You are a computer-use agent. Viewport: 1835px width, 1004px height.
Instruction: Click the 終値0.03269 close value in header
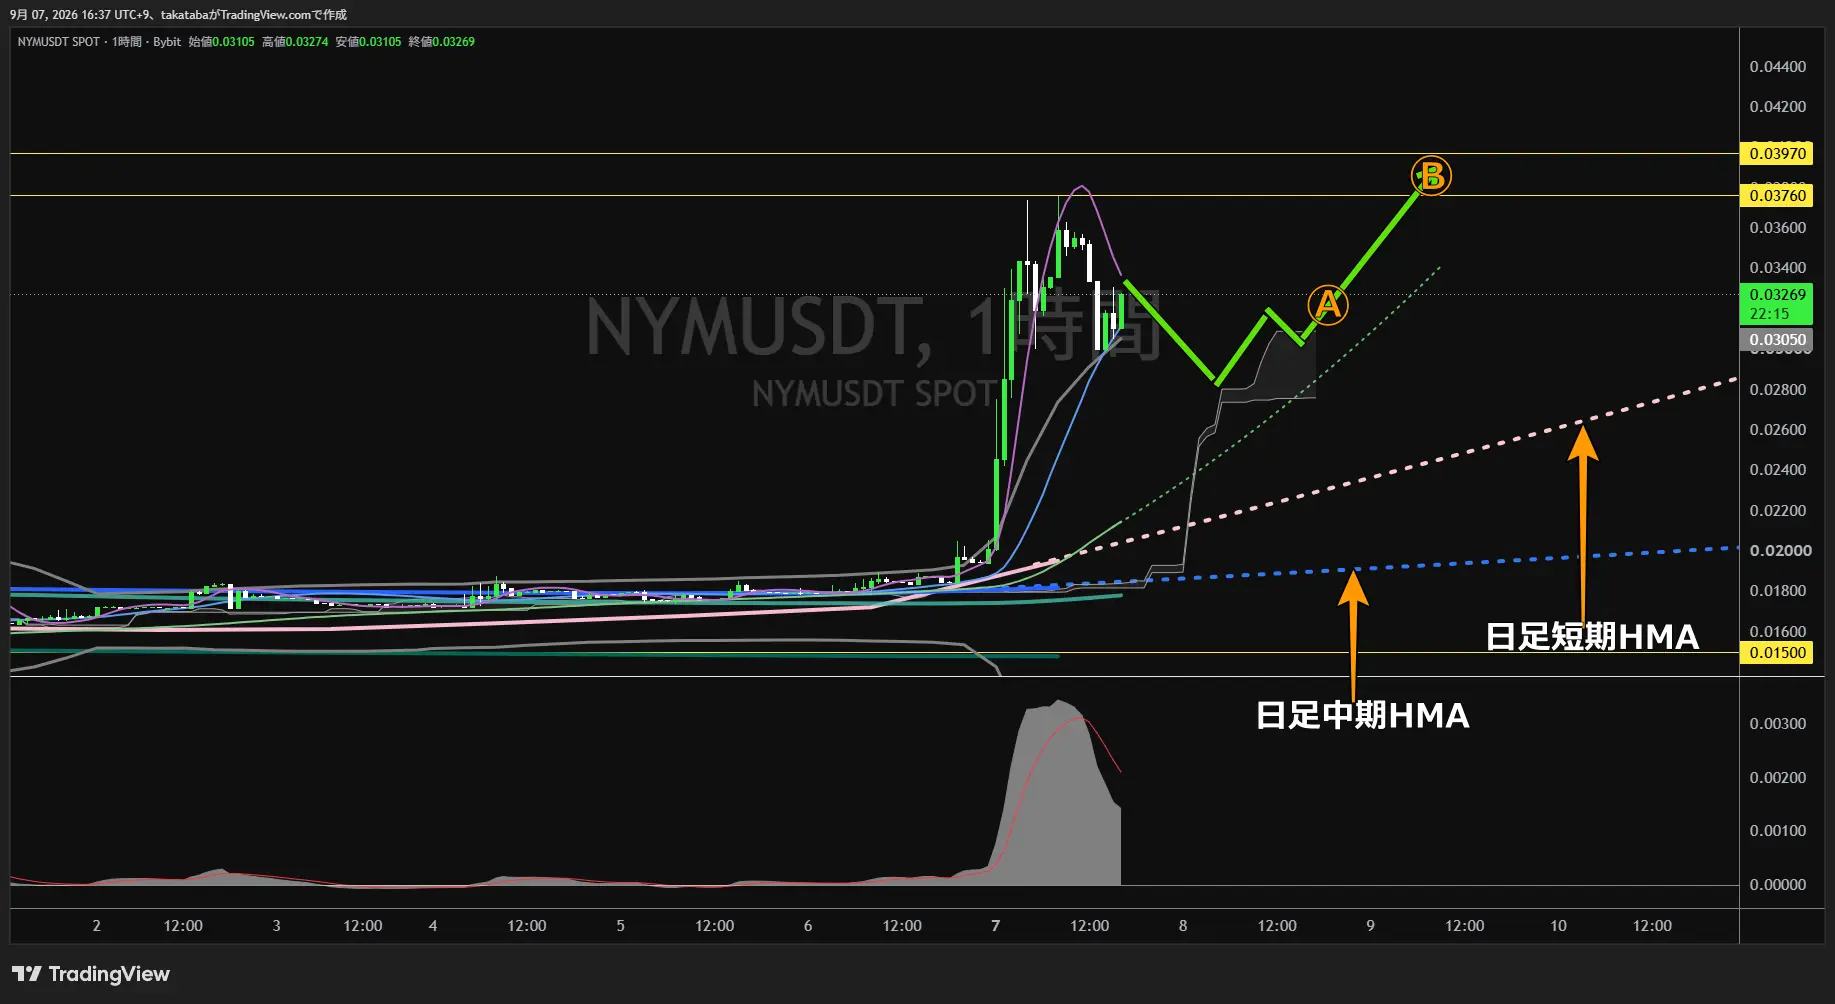[442, 42]
